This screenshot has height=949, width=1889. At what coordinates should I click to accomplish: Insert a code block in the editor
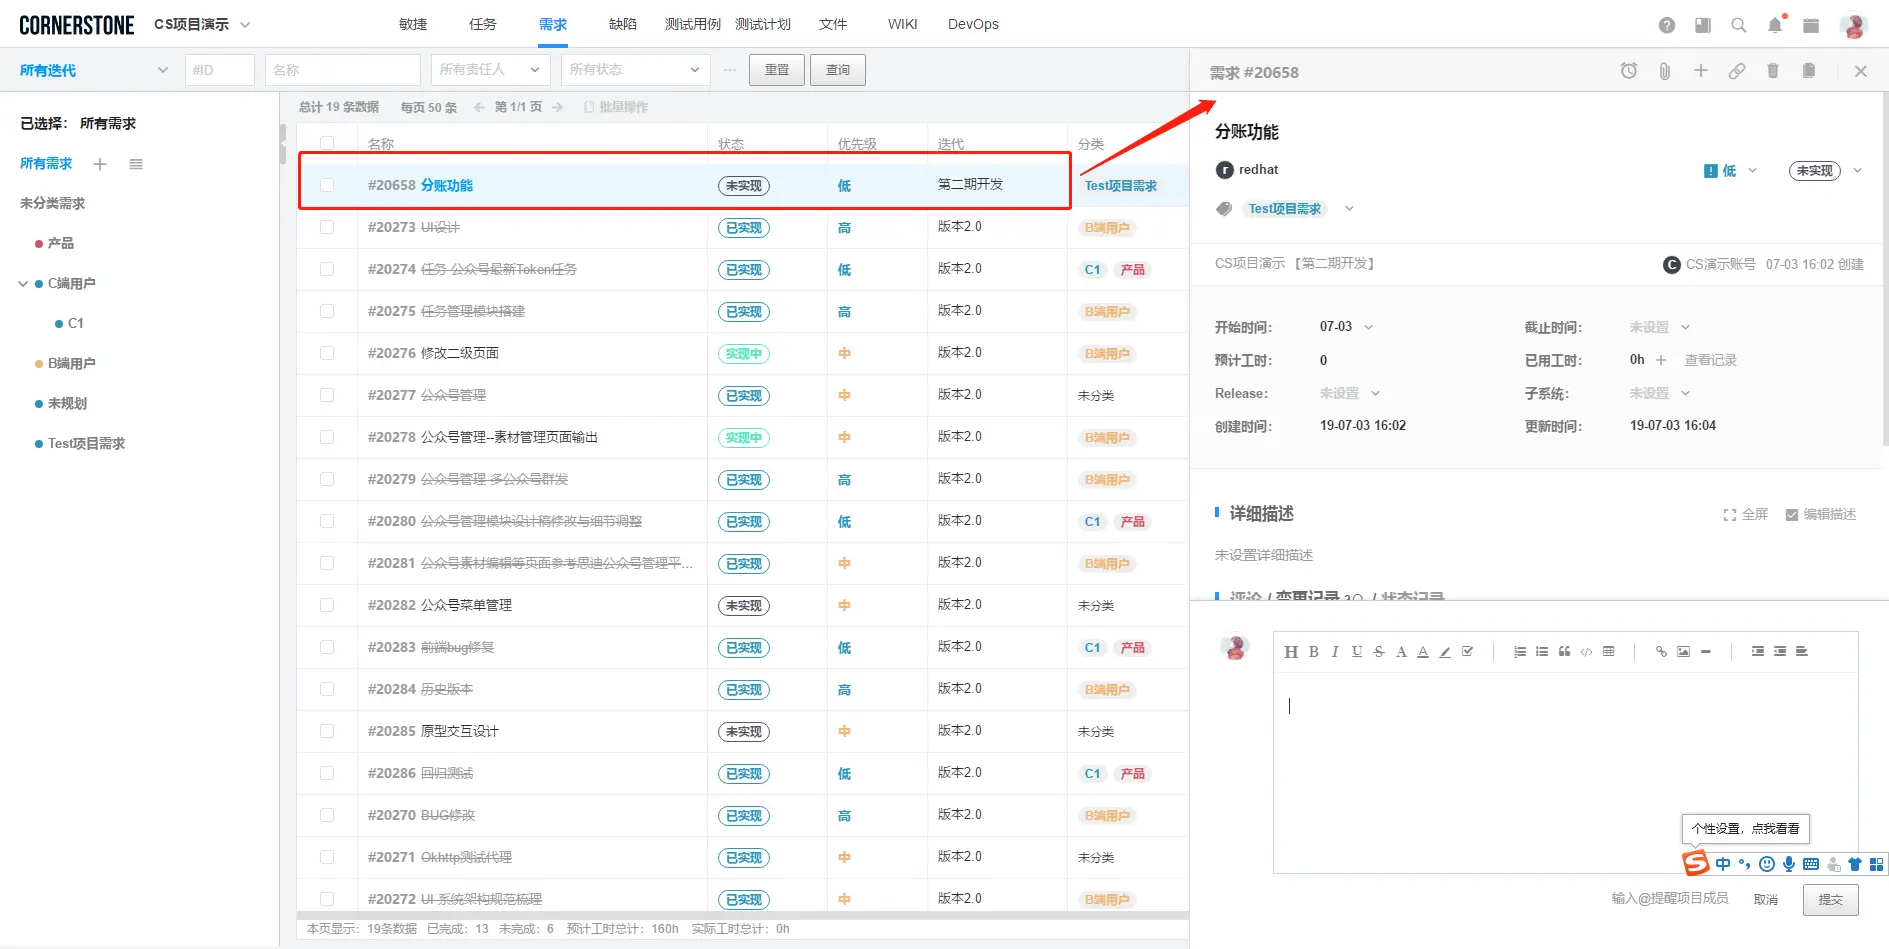click(1585, 651)
